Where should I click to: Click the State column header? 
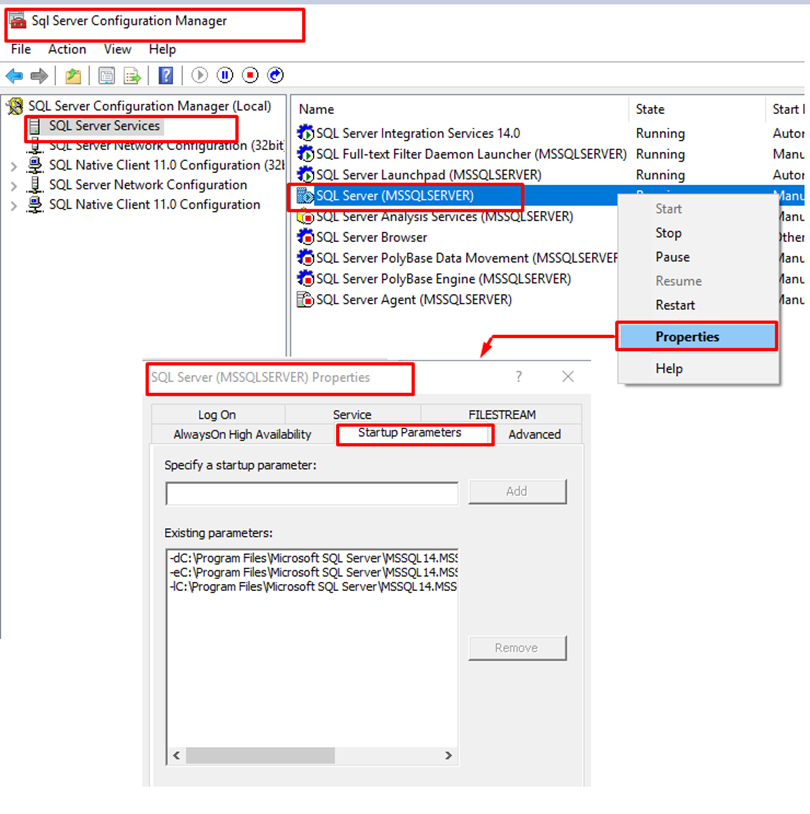coord(650,110)
